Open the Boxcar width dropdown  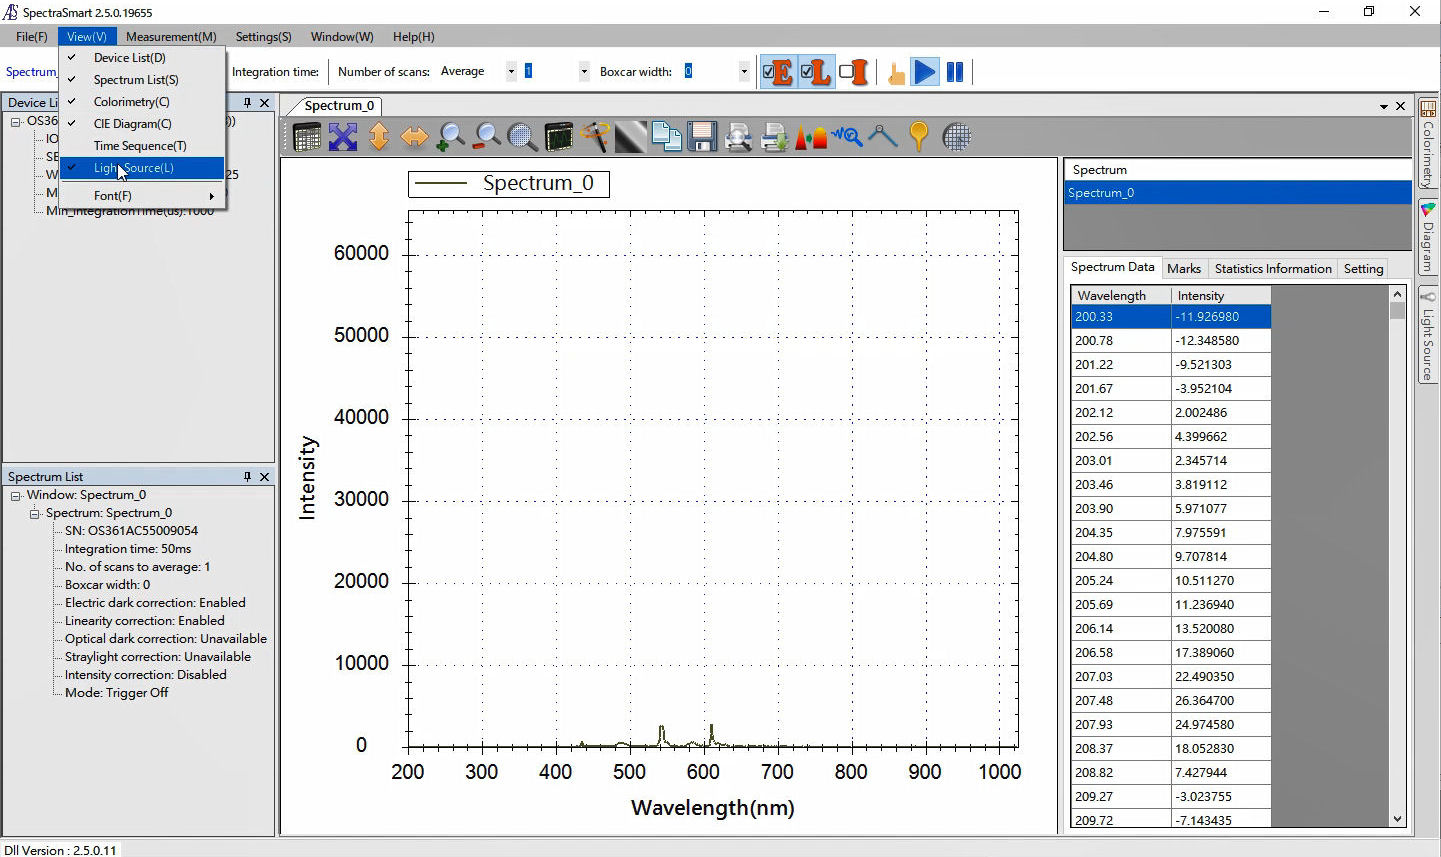tap(743, 72)
